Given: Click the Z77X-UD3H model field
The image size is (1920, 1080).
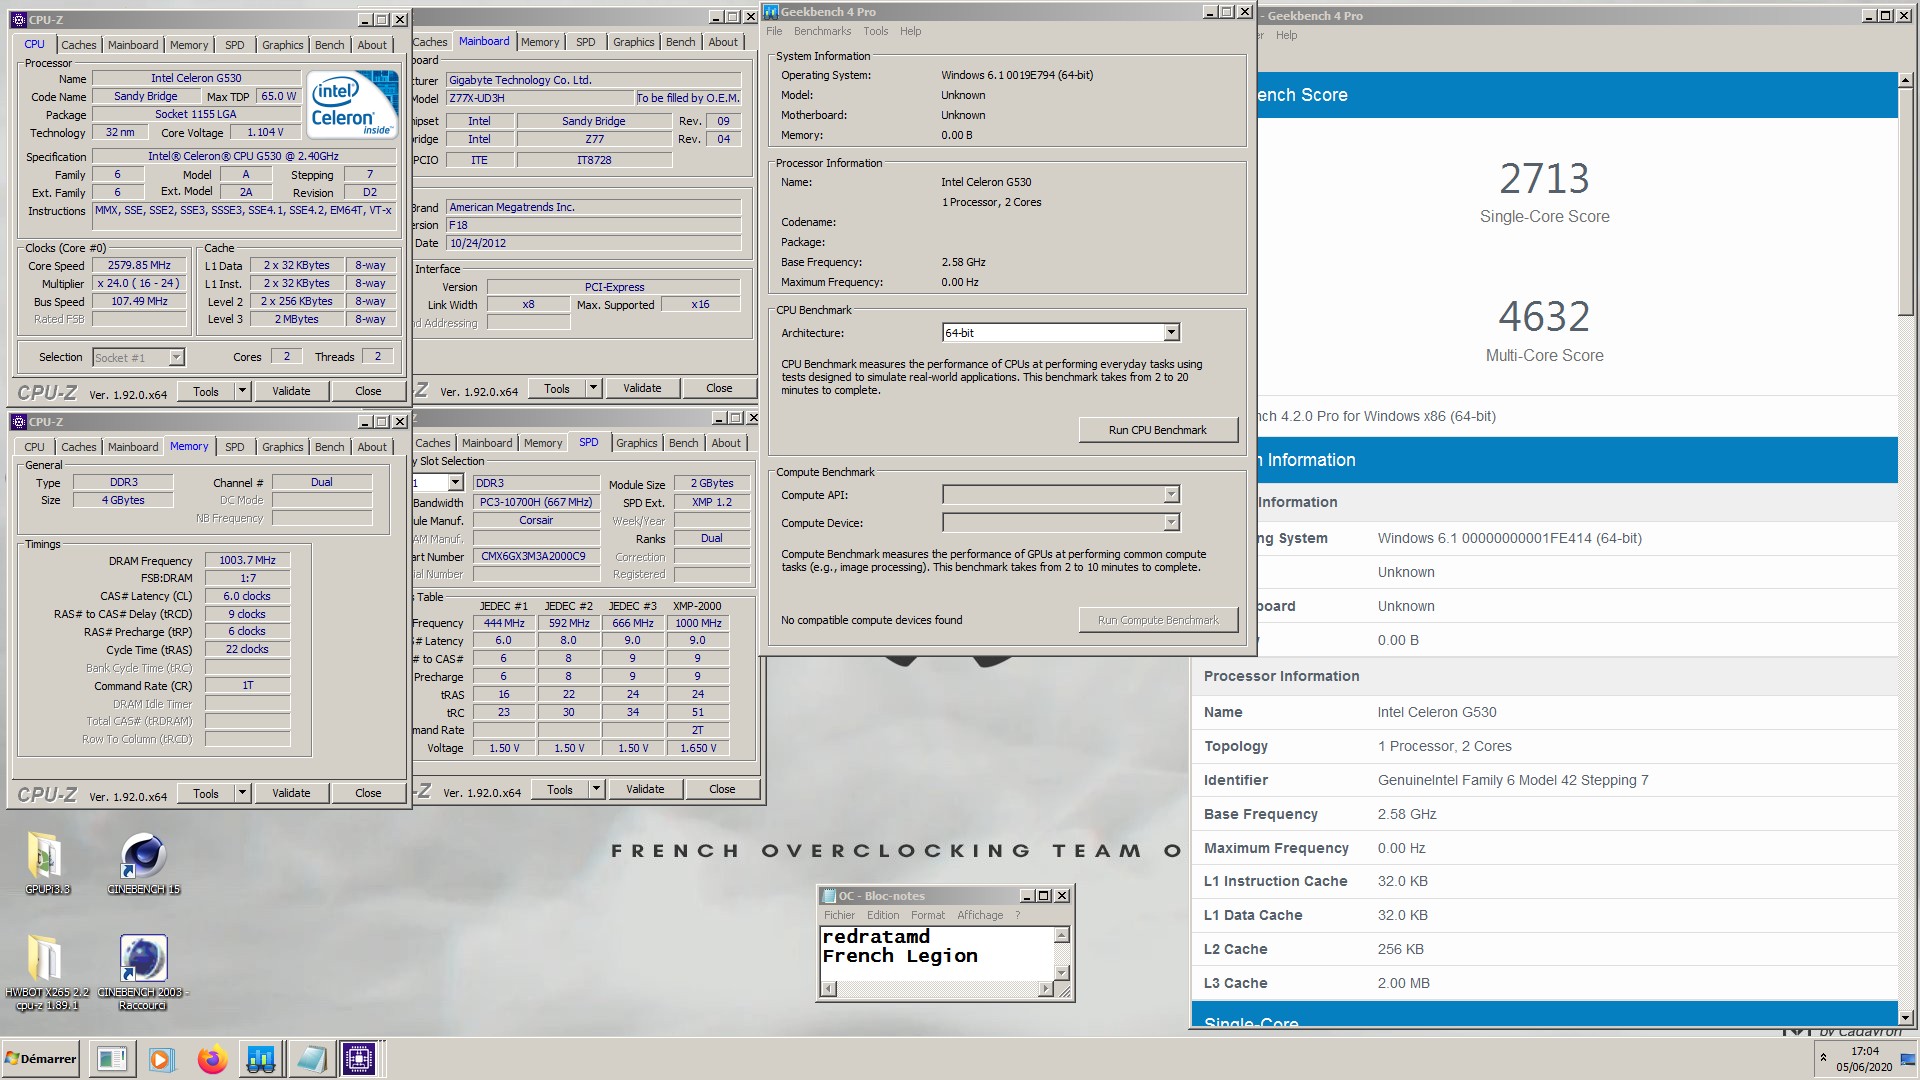Looking at the screenshot, I should [539, 98].
